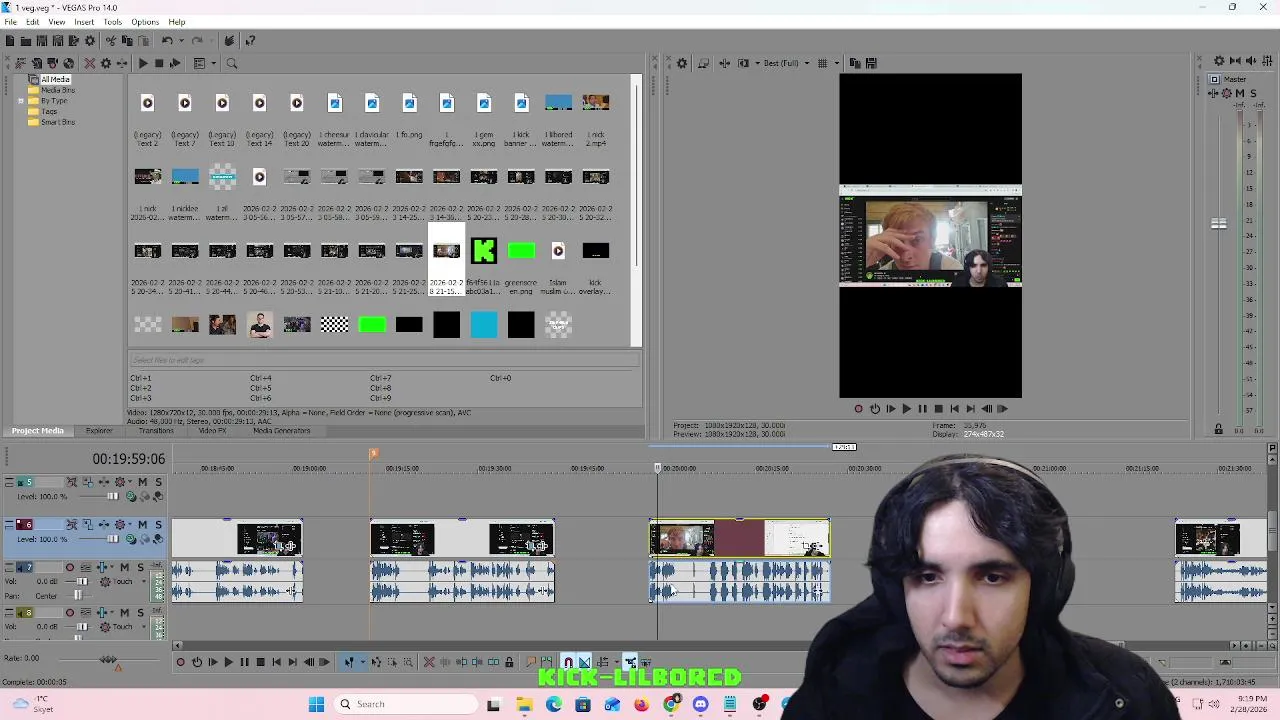Mute video track 5
The width and height of the screenshot is (1280, 720).
click(x=142, y=482)
